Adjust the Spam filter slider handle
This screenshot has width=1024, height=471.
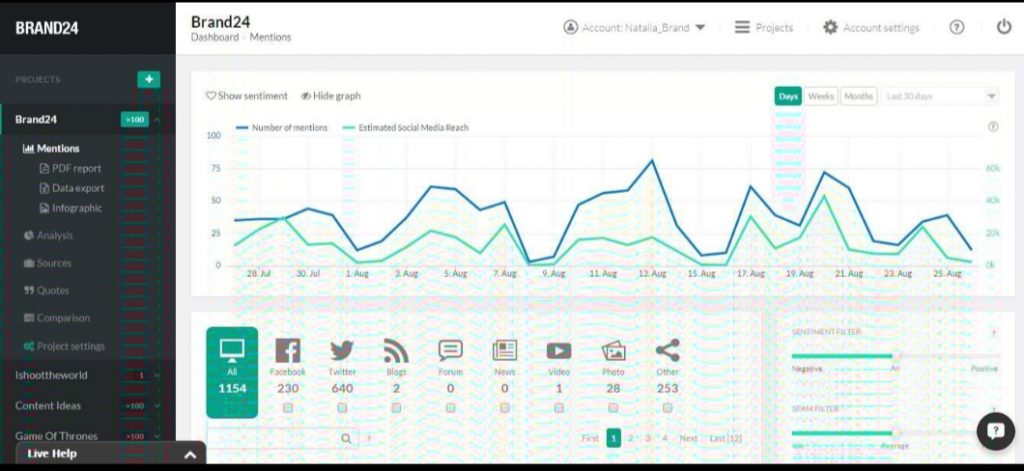pyautogui.click(x=896, y=432)
